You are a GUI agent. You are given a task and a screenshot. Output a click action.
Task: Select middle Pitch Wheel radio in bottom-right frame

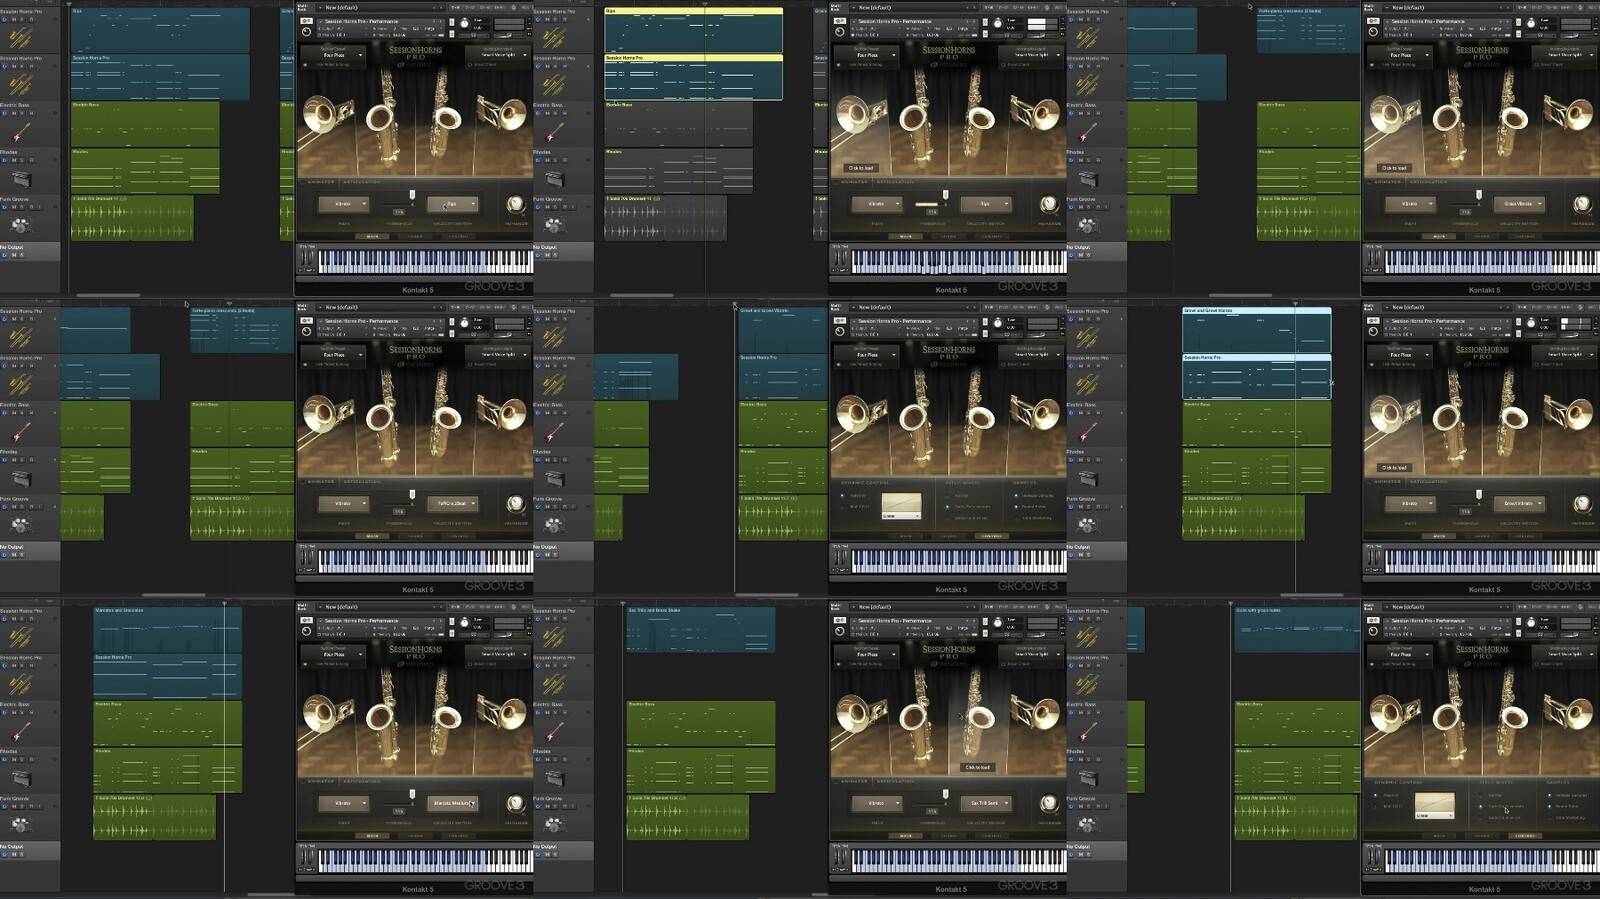1482,806
